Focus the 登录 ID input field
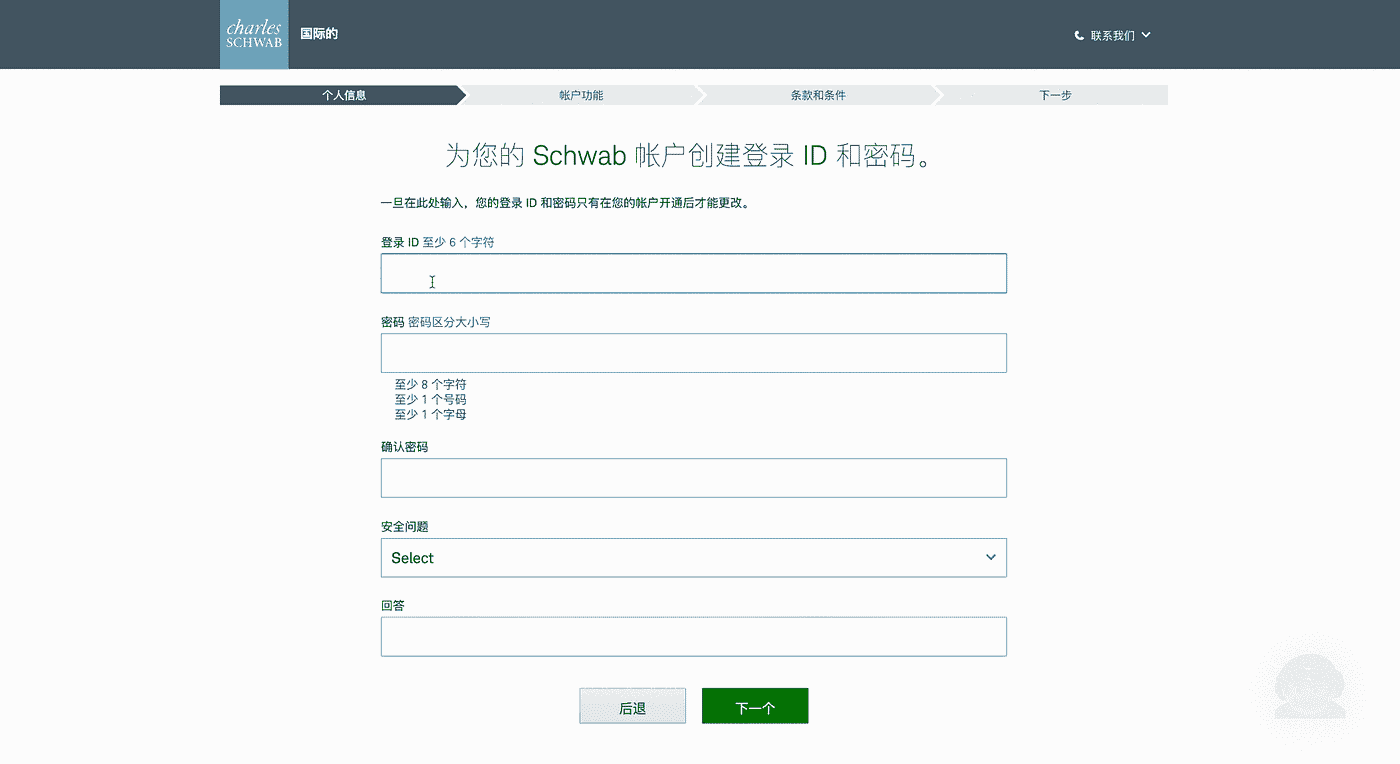Image resolution: width=1400 pixels, height=764 pixels. 693,273
